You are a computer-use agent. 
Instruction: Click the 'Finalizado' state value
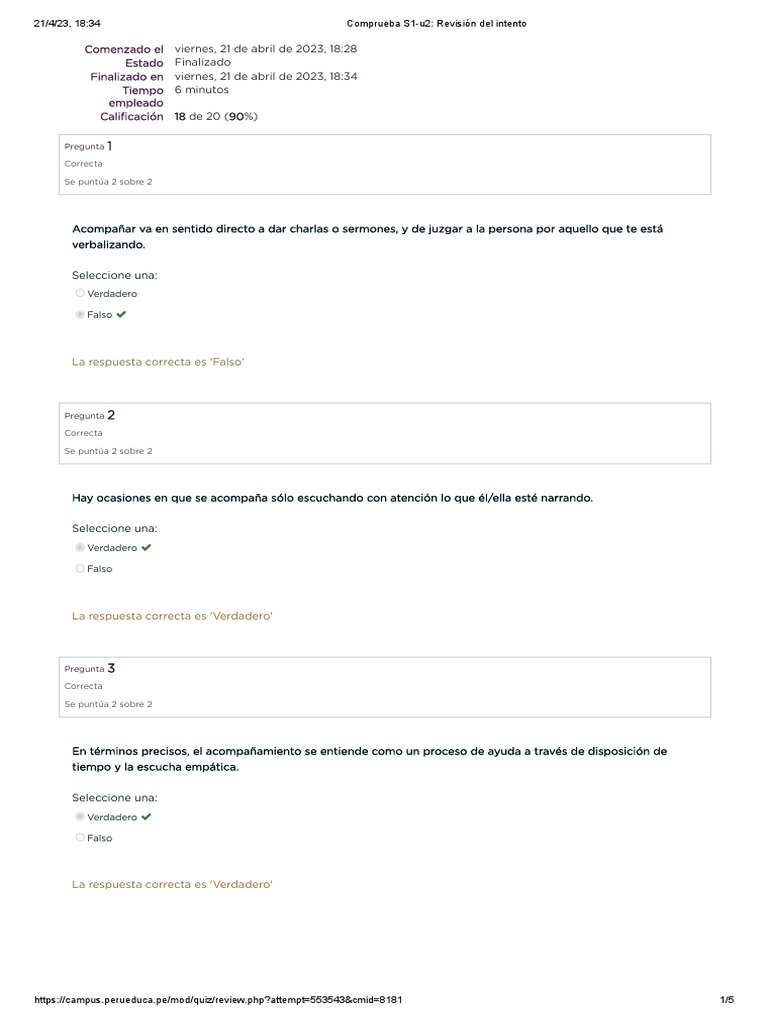pos(202,62)
